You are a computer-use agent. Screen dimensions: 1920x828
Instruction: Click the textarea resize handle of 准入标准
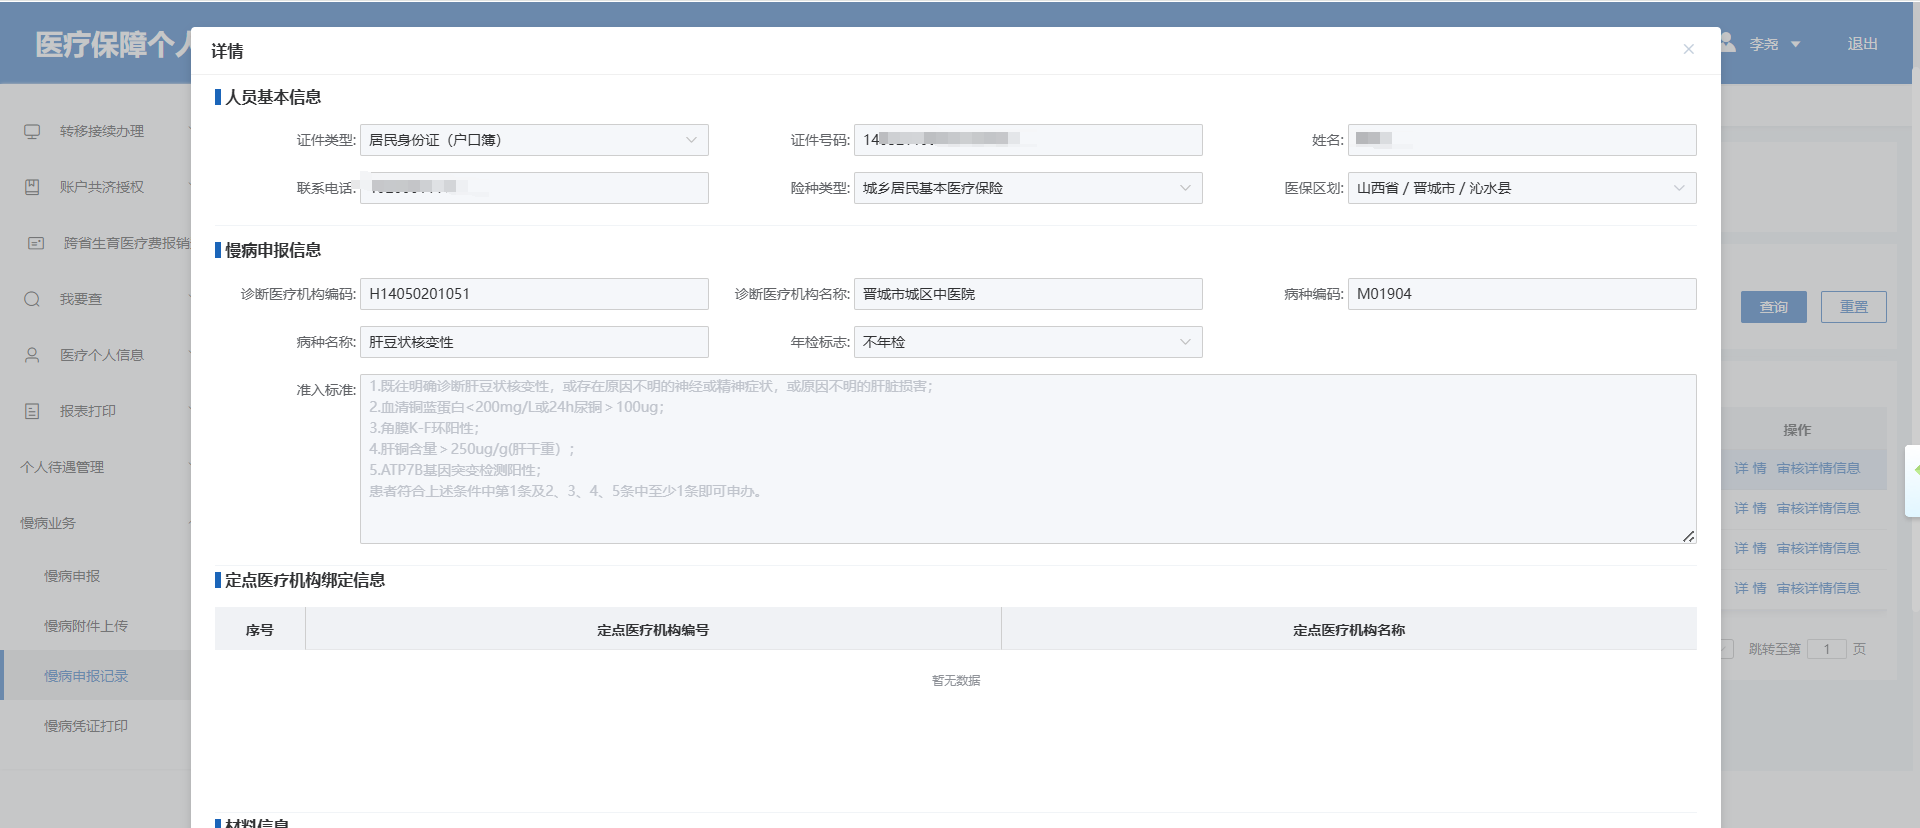tap(1688, 536)
